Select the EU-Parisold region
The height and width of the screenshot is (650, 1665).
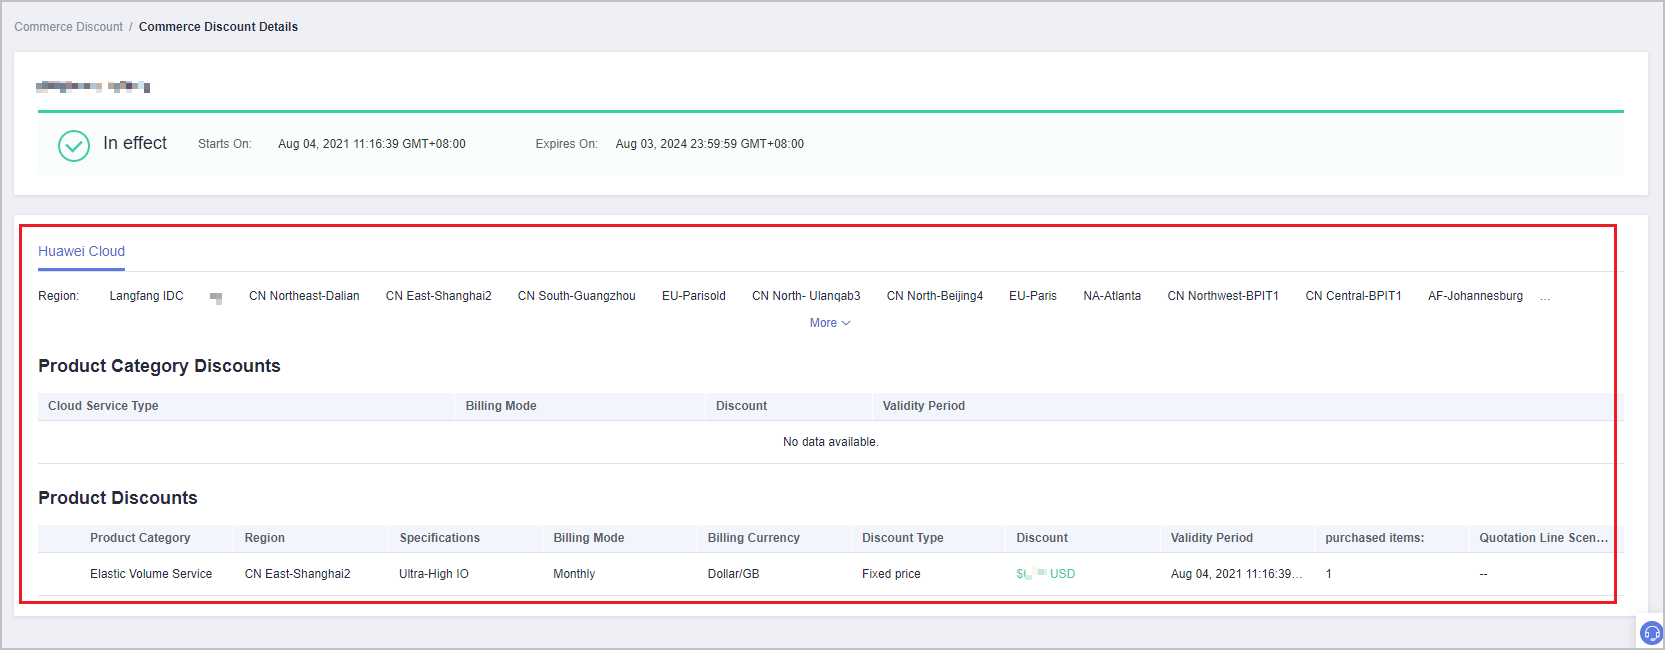pos(694,296)
